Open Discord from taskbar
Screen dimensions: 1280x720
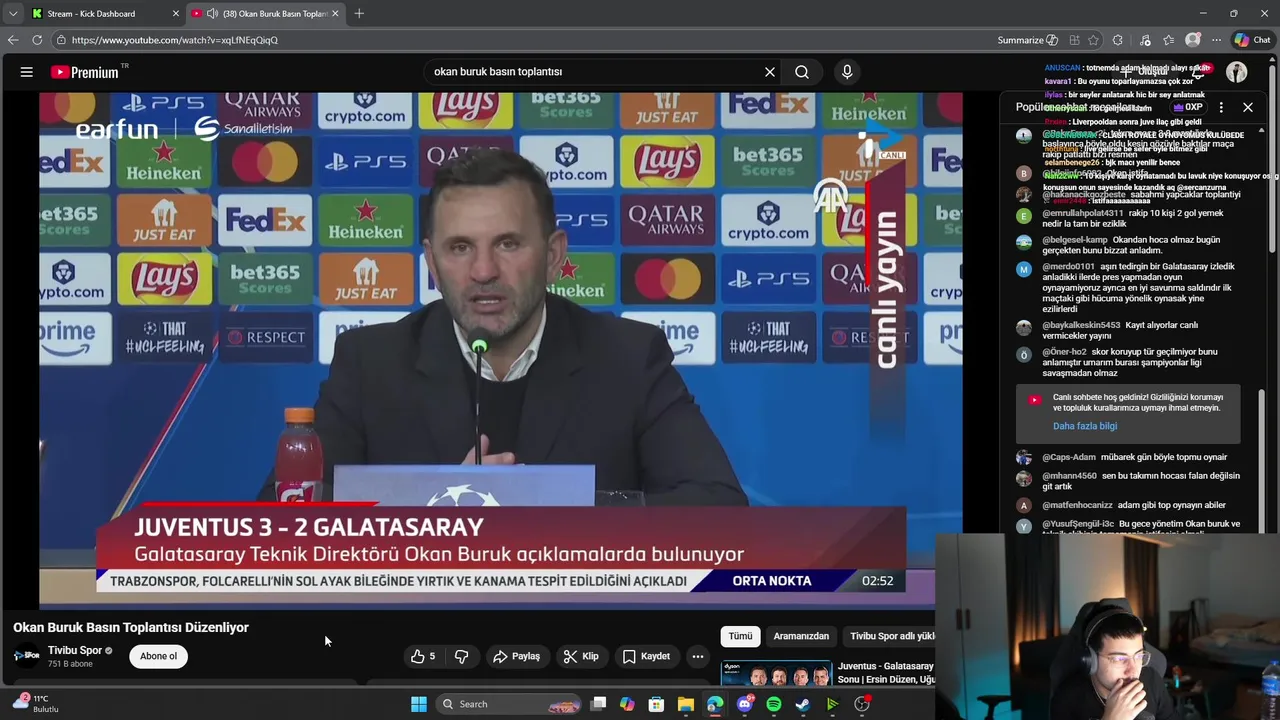[x=744, y=704]
